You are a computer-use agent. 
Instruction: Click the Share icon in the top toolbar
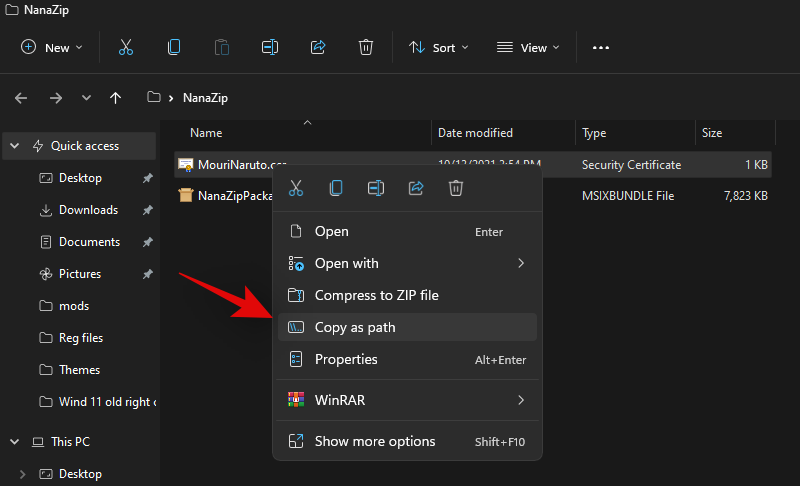tap(318, 47)
